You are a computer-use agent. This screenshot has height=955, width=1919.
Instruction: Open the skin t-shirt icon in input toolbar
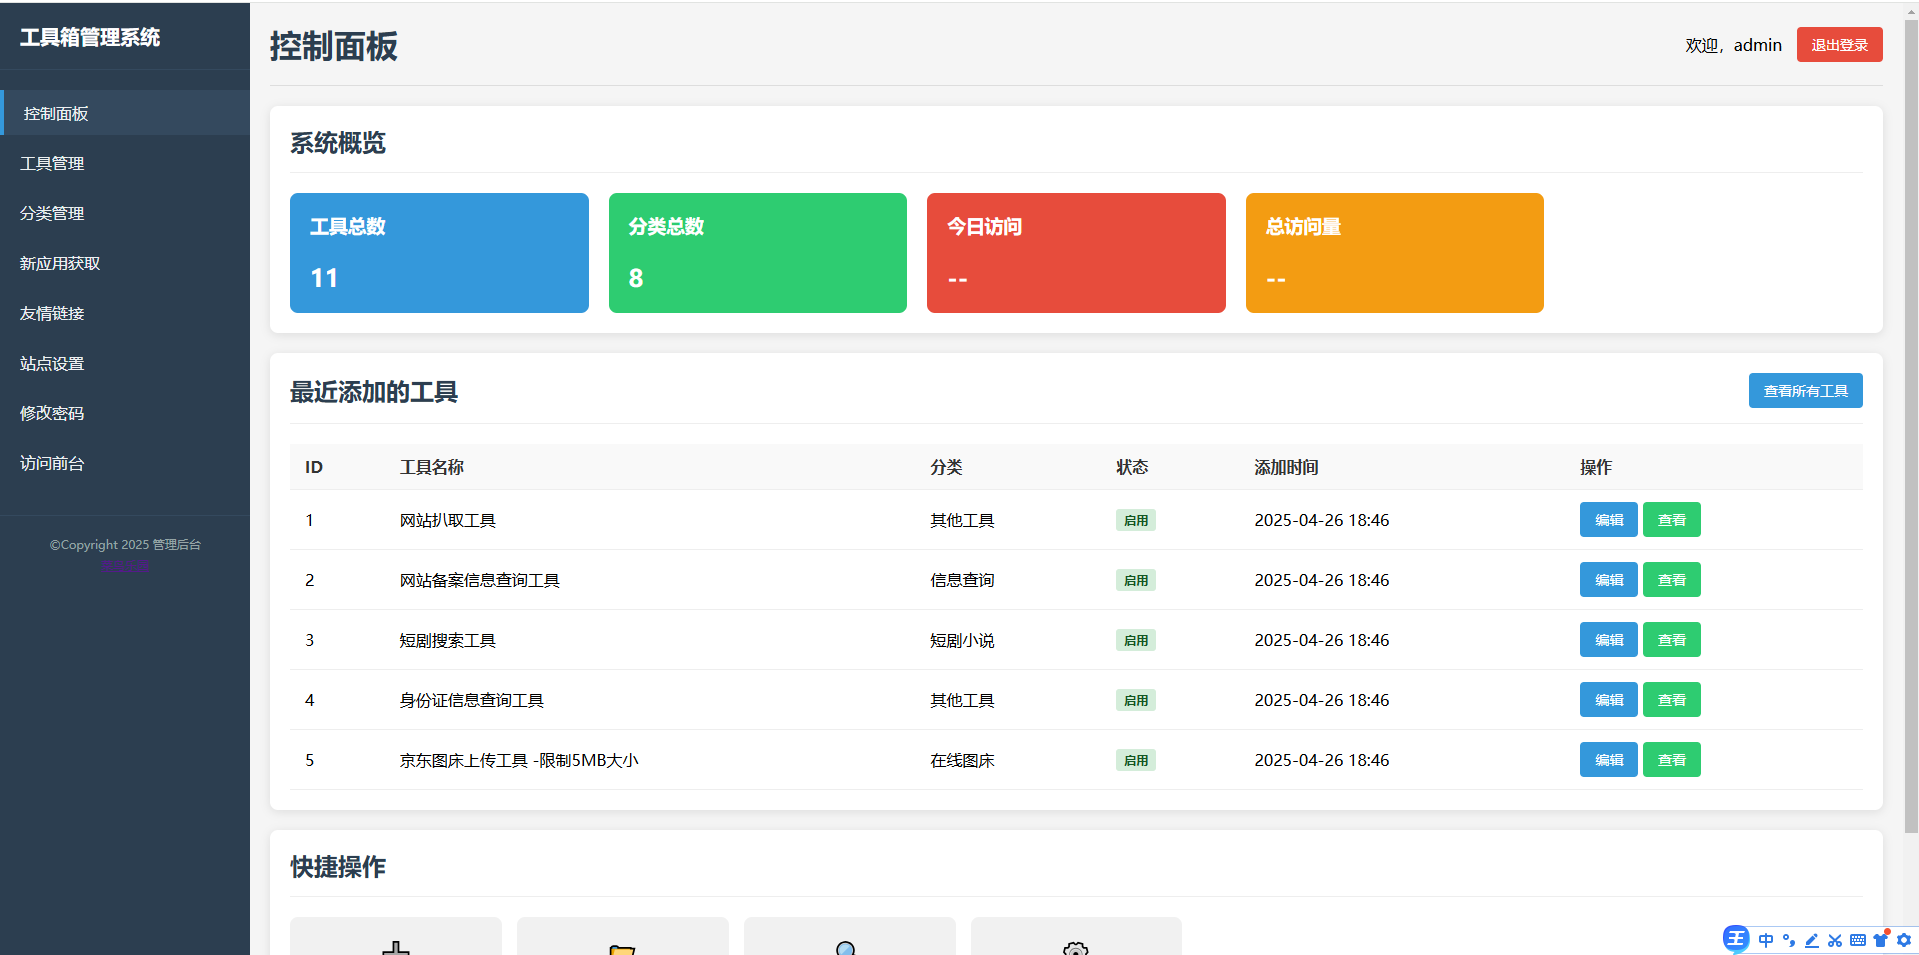tap(1880, 940)
